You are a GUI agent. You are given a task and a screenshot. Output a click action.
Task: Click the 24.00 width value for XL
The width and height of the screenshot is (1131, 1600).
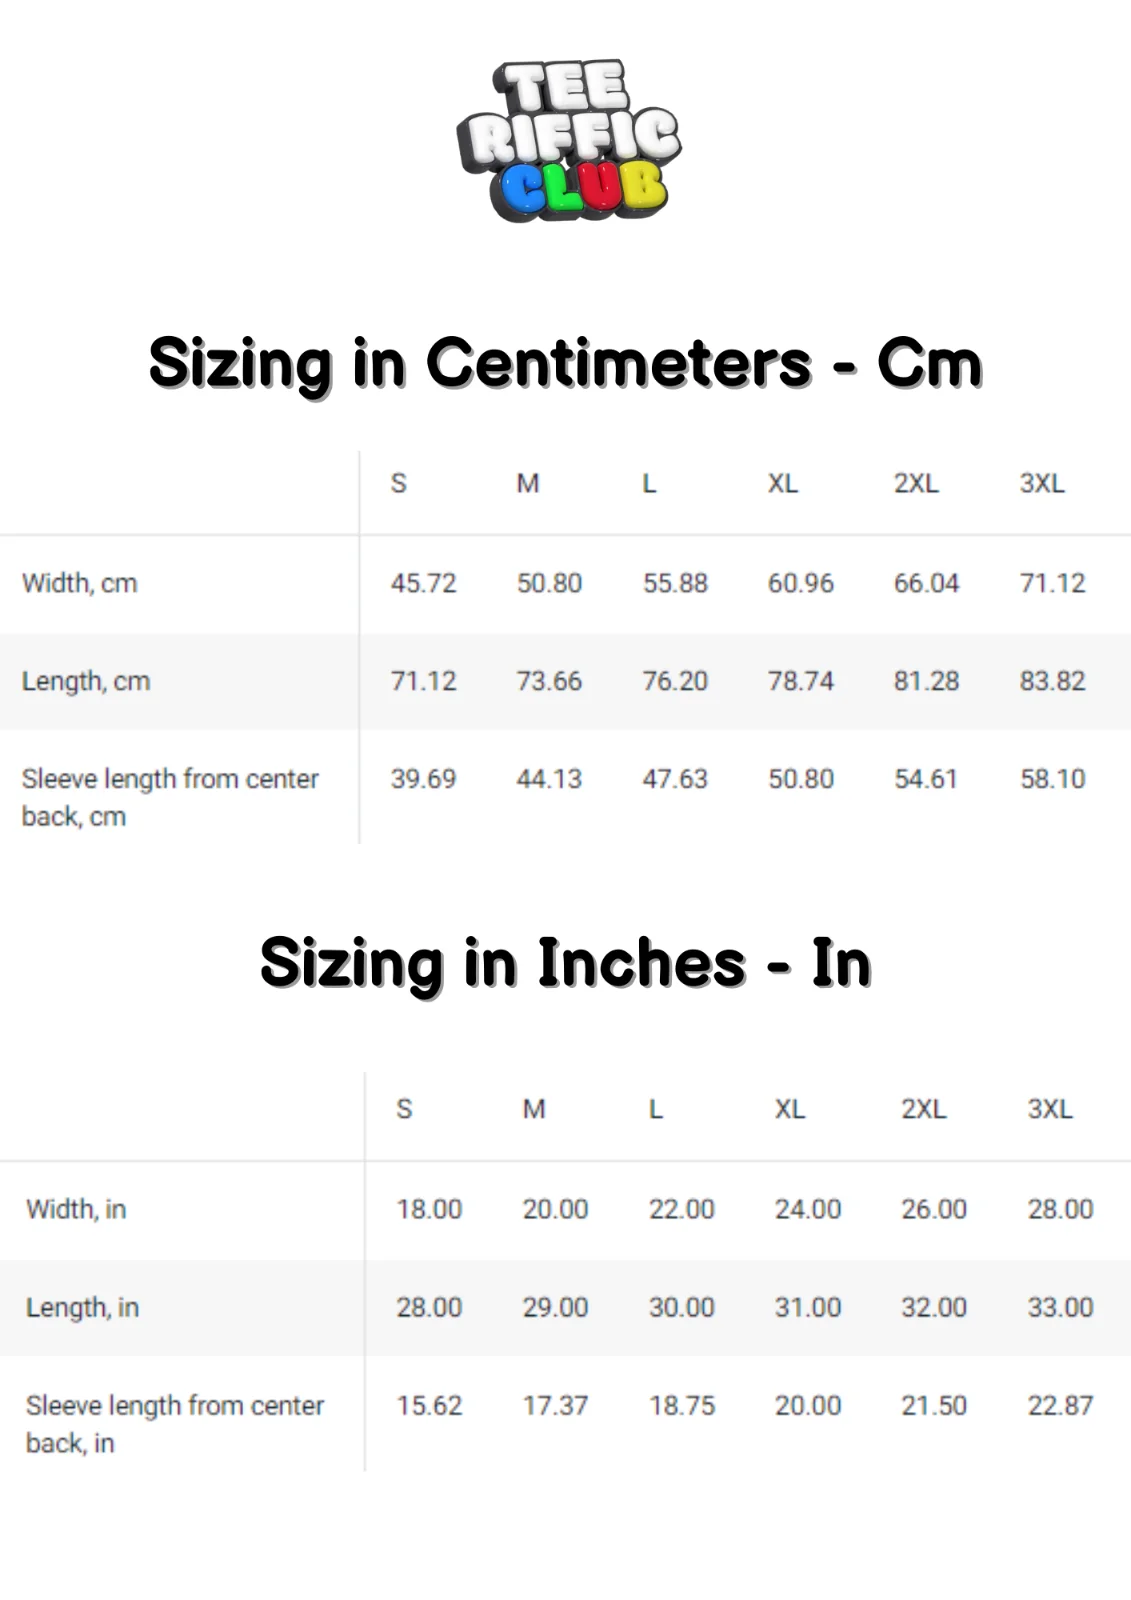[808, 1209]
